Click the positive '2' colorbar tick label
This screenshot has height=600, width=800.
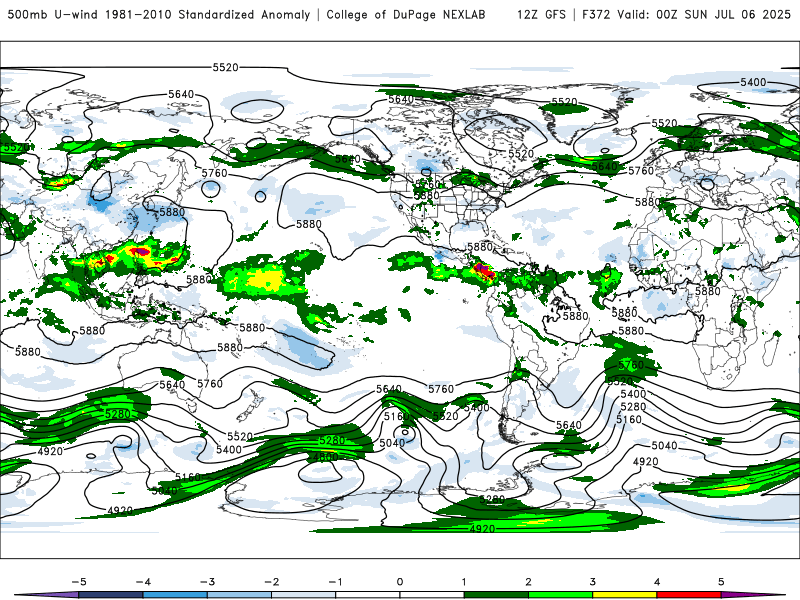pyautogui.click(x=529, y=582)
